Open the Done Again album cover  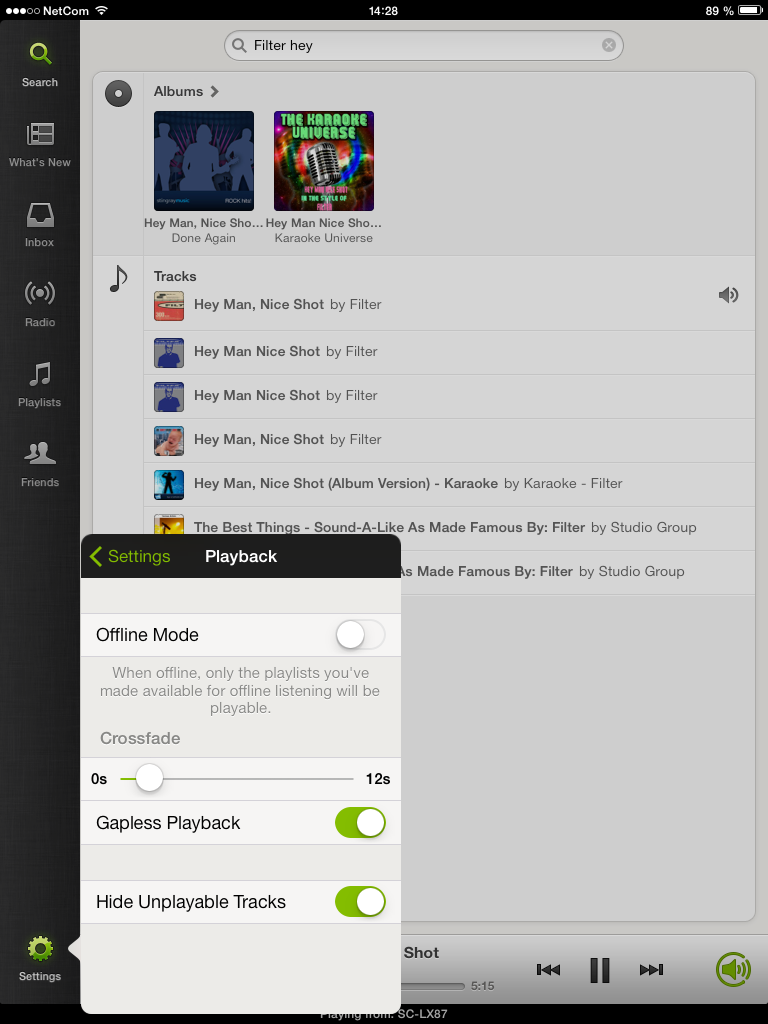204,161
